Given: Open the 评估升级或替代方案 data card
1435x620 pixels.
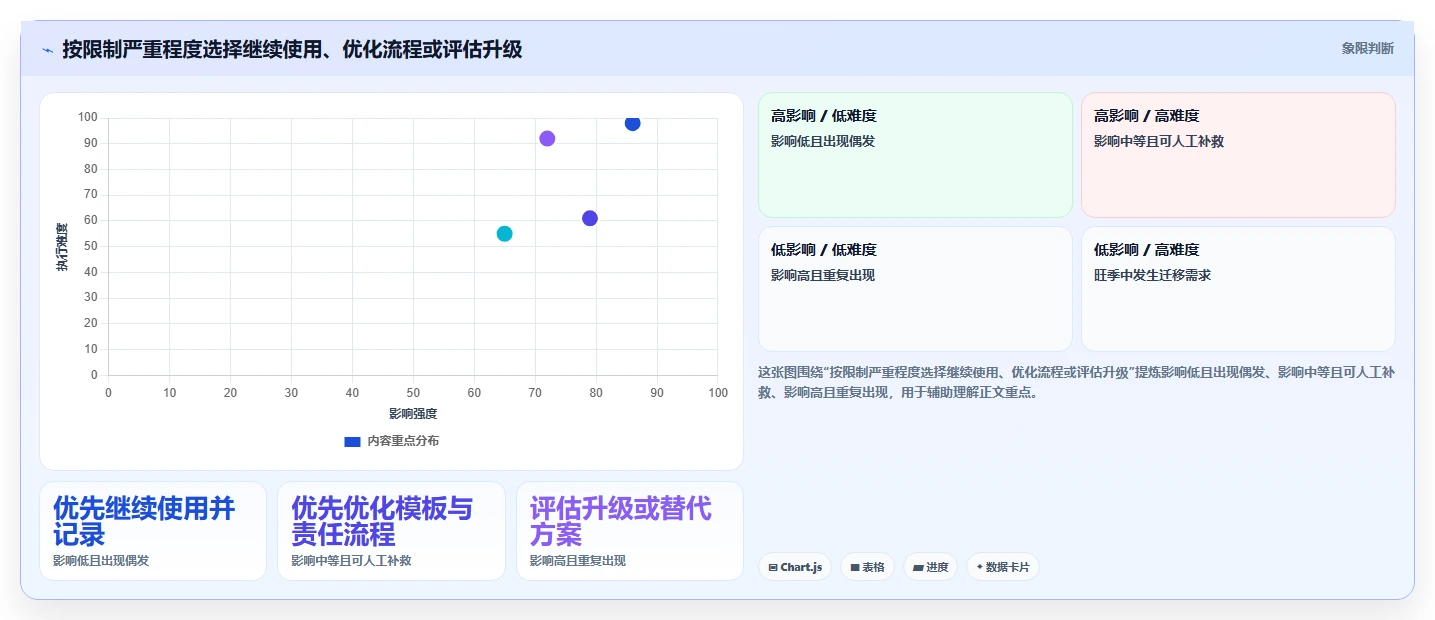Looking at the screenshot, I should pyautogui.click(x=630, y=531).
